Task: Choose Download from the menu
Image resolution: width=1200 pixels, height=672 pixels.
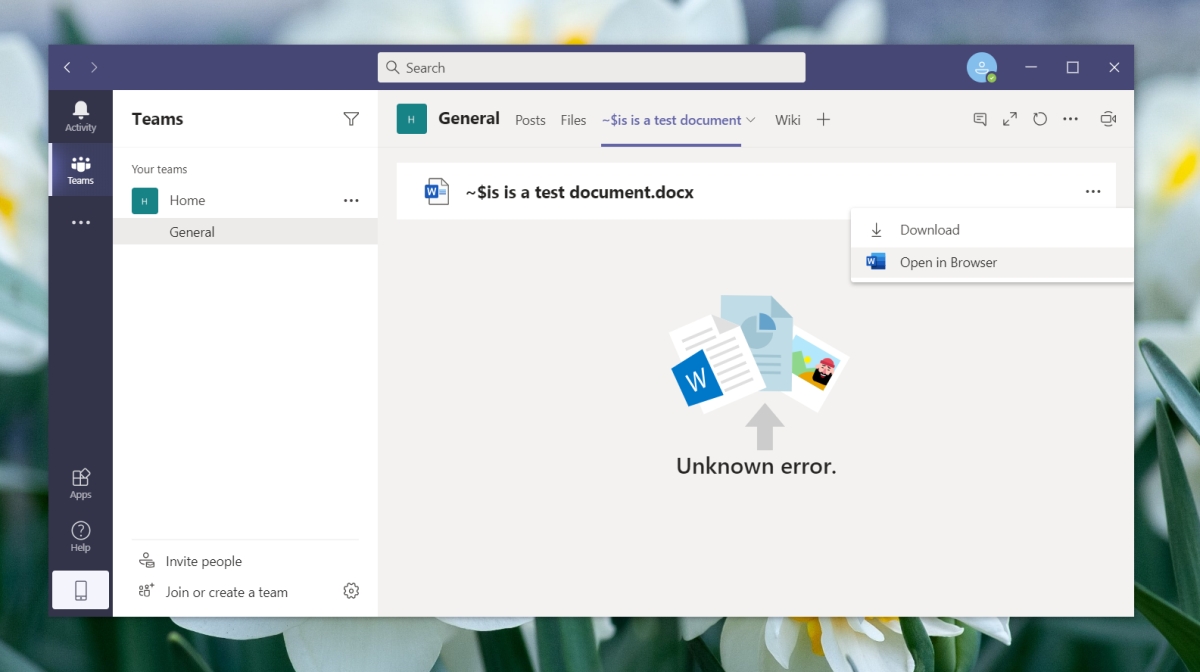Action: pos(992,230)
